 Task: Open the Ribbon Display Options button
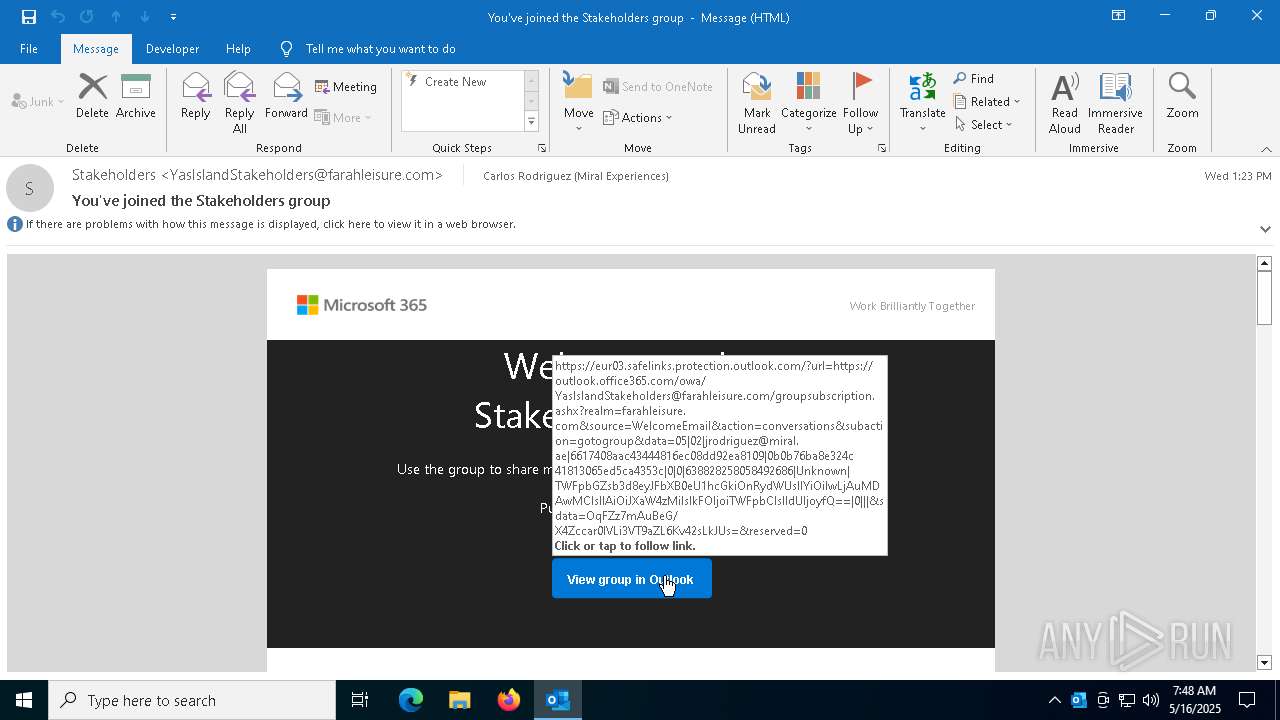tap(1118, 16)
